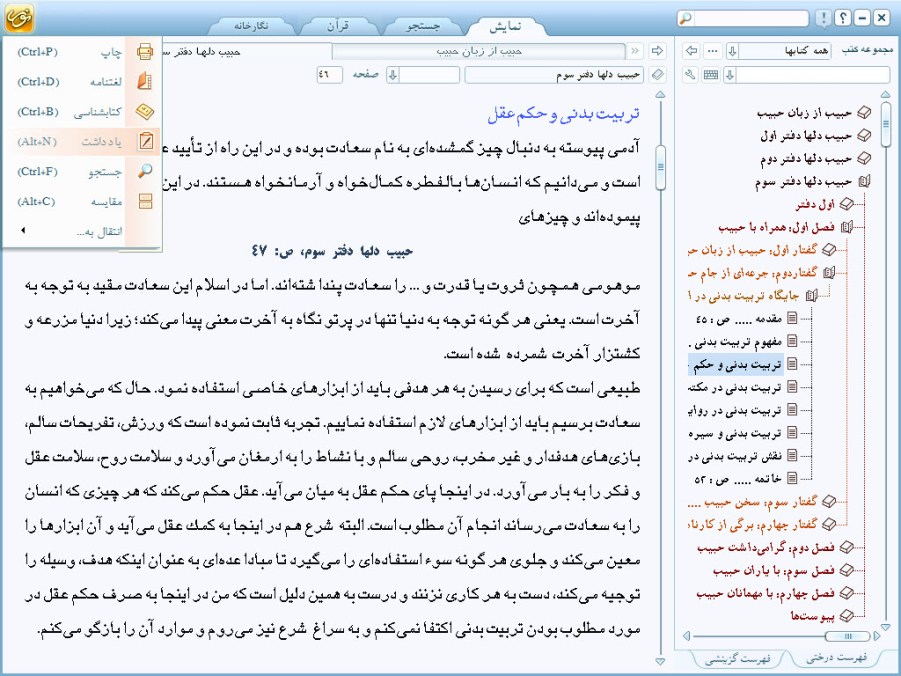Open گفتار چهارم: برگی از کارنامه in the tree

[752, 524]
